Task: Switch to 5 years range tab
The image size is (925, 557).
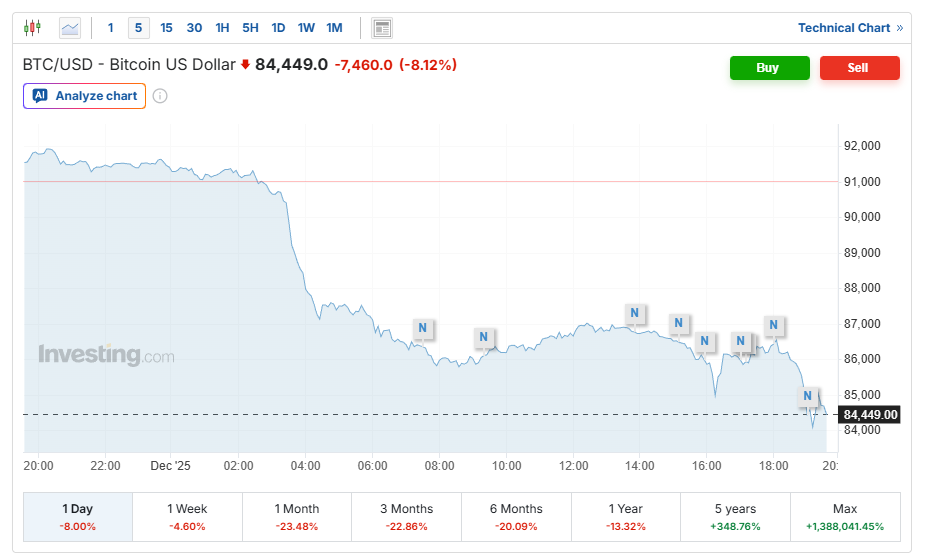Action: pos(735,516)
